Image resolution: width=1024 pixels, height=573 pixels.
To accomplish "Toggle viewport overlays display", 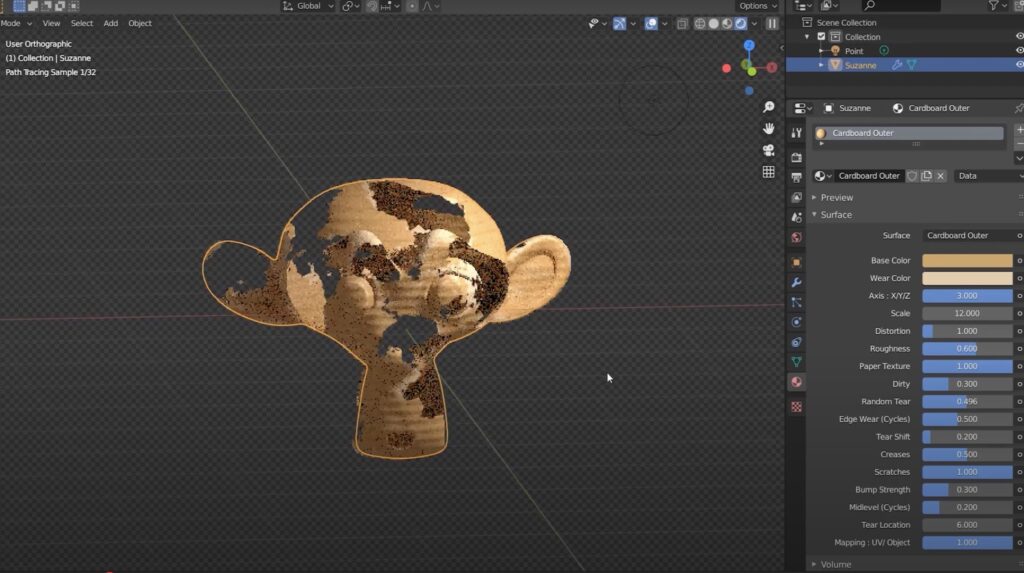I will click(x=651, y=24).
